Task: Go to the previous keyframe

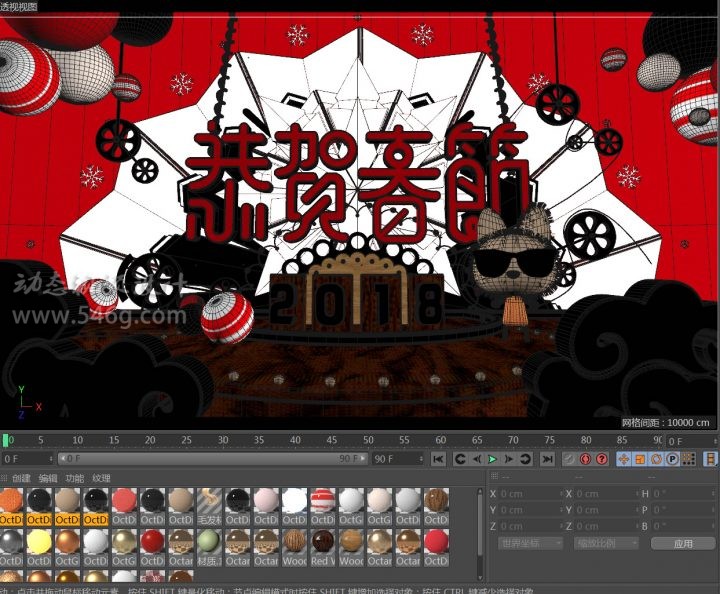Action: (460, 459)
